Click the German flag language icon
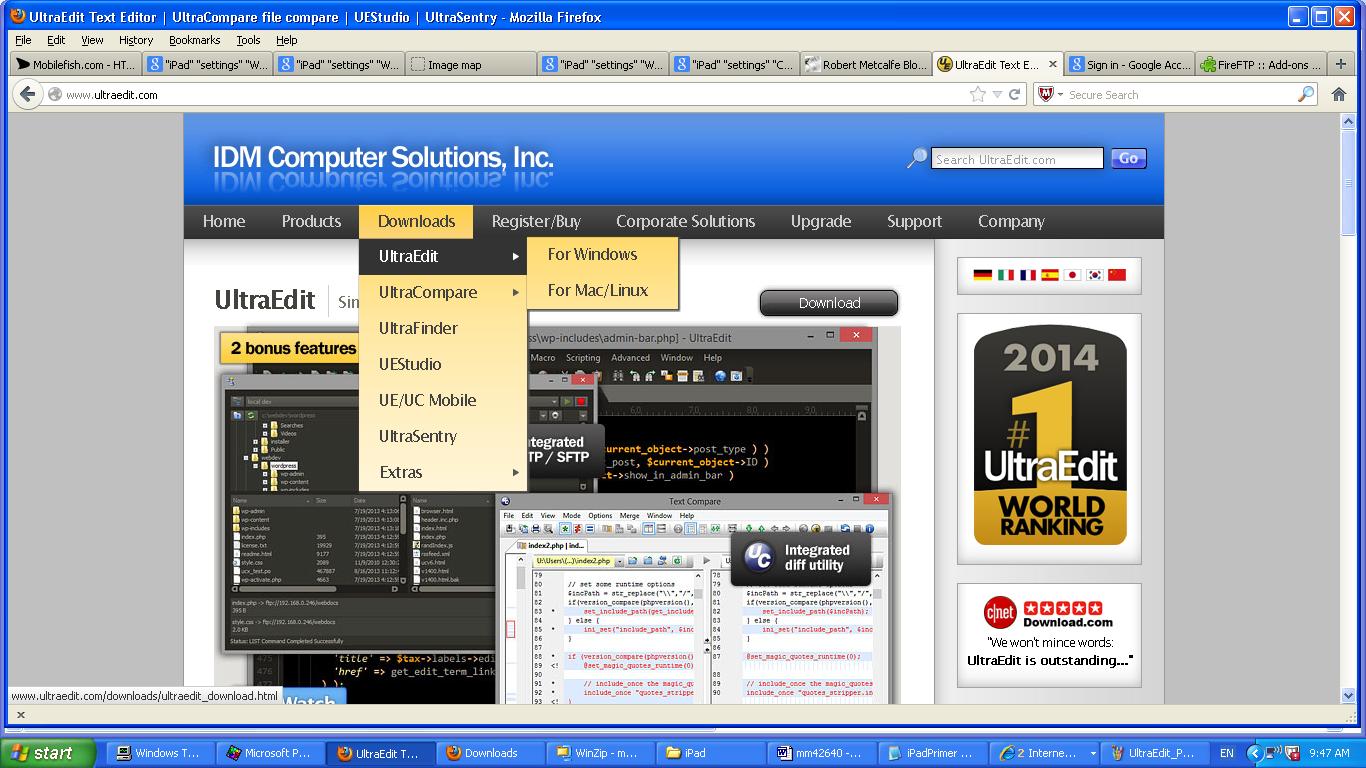The image size is (1366, 768). point(982,275)
